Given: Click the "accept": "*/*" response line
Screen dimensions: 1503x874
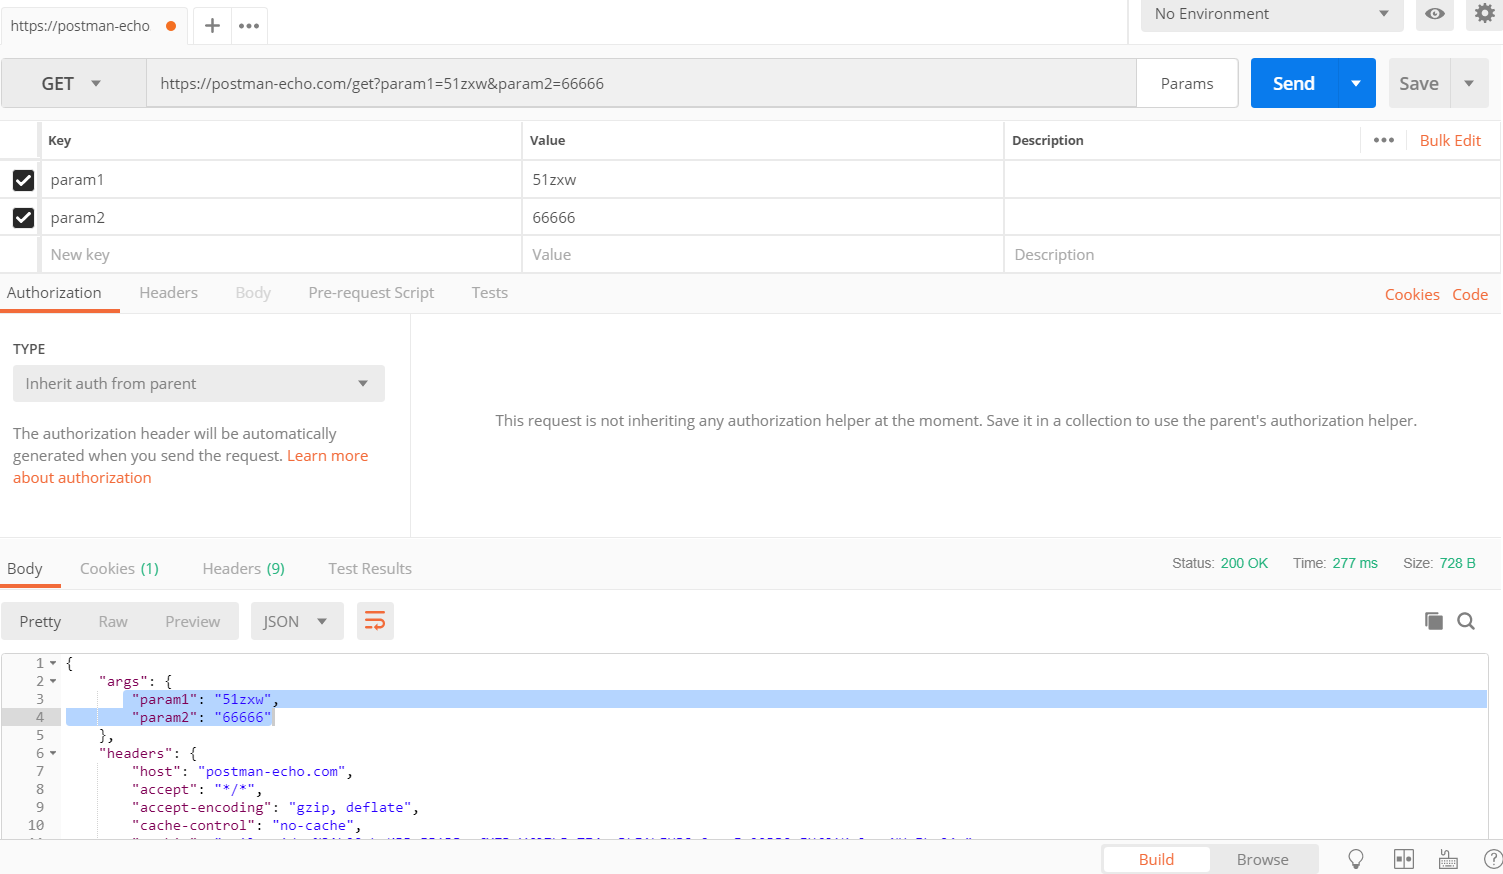Looking at the screenshot, I should [x=197, y=789].
